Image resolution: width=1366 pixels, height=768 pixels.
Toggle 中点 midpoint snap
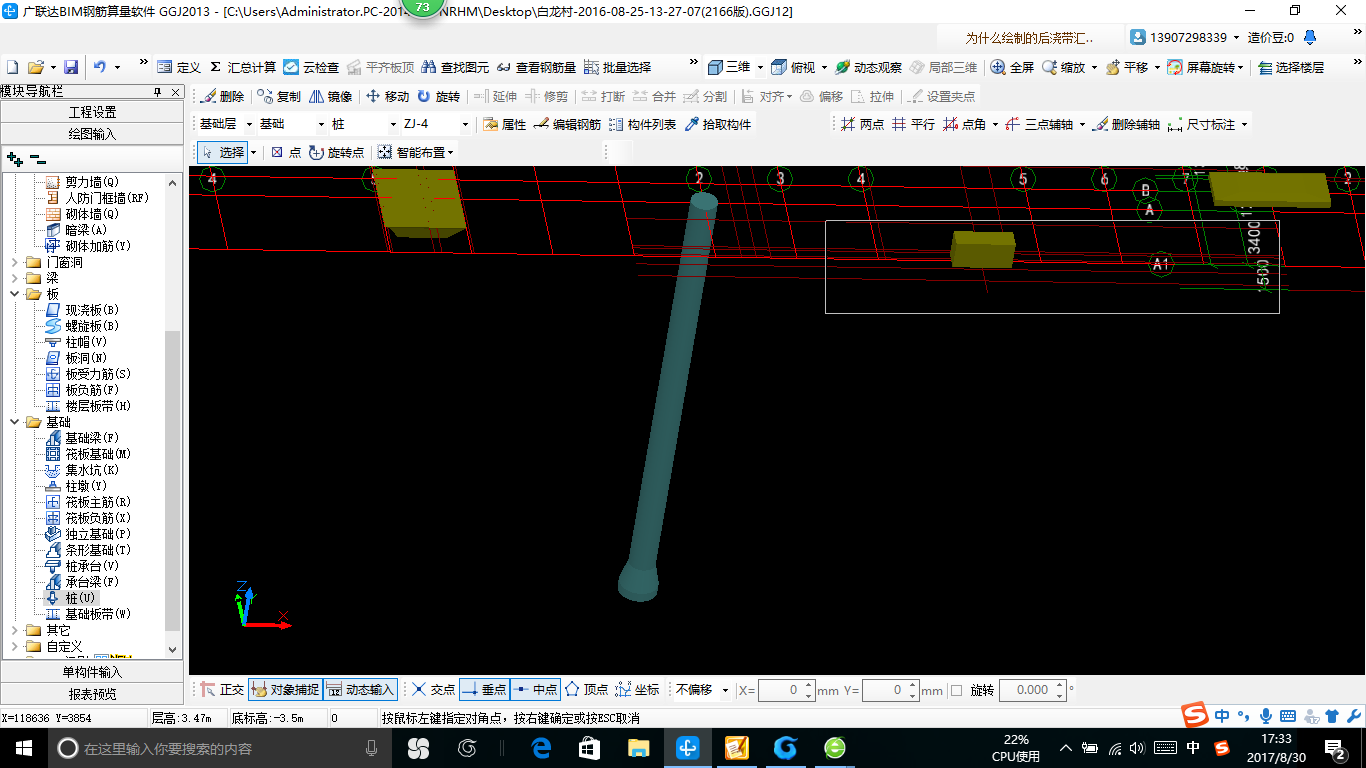[x=536, y=690]
